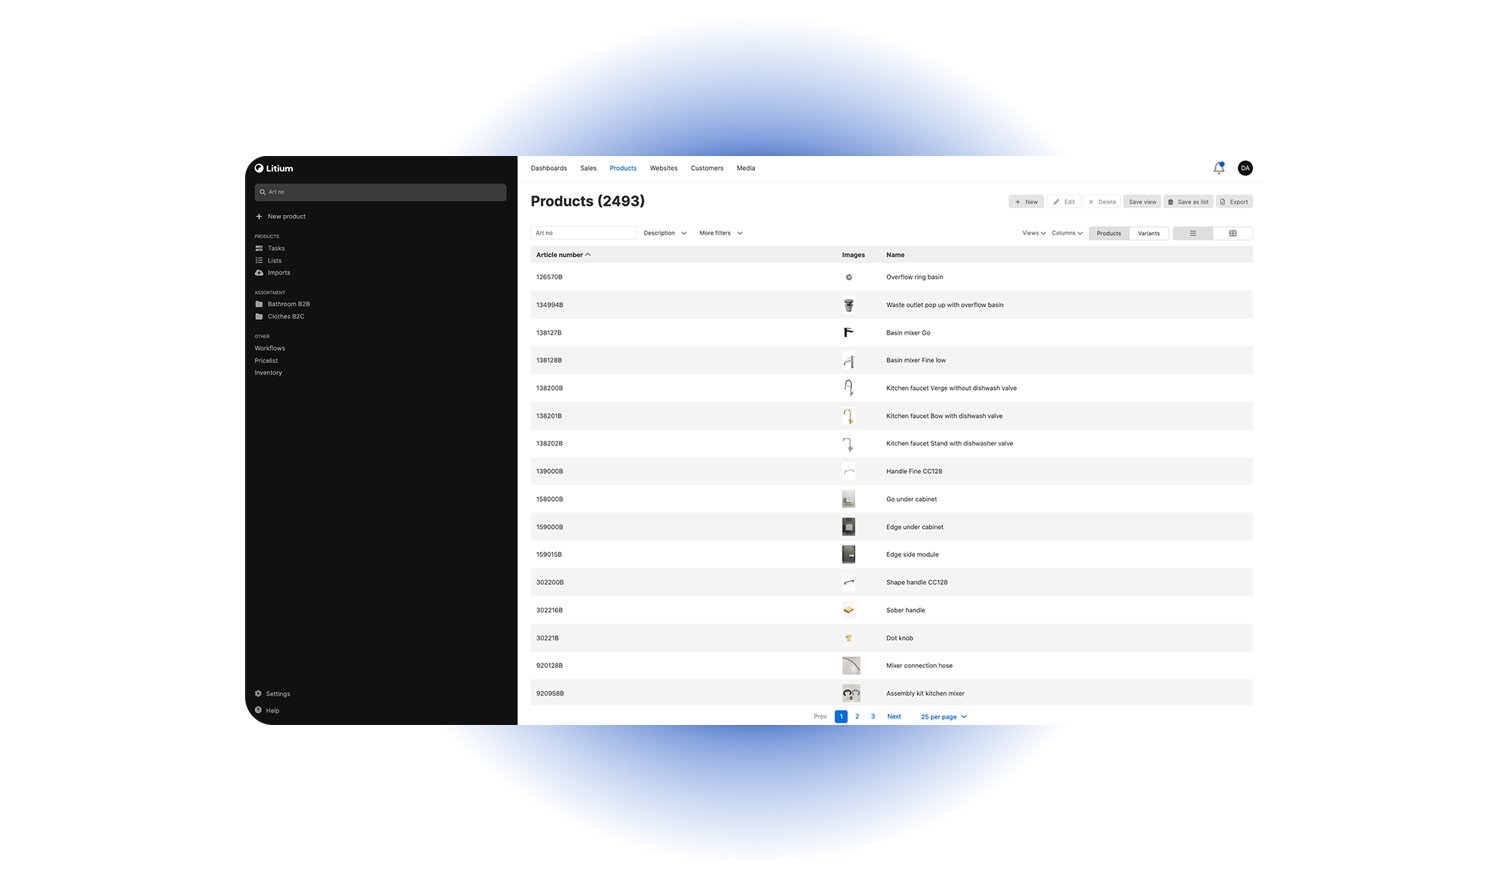This screenshot has height=881, width=1509.
Task: Expand the Description filter dropdown
Action: pyautogui.click(x=665, y=233)
